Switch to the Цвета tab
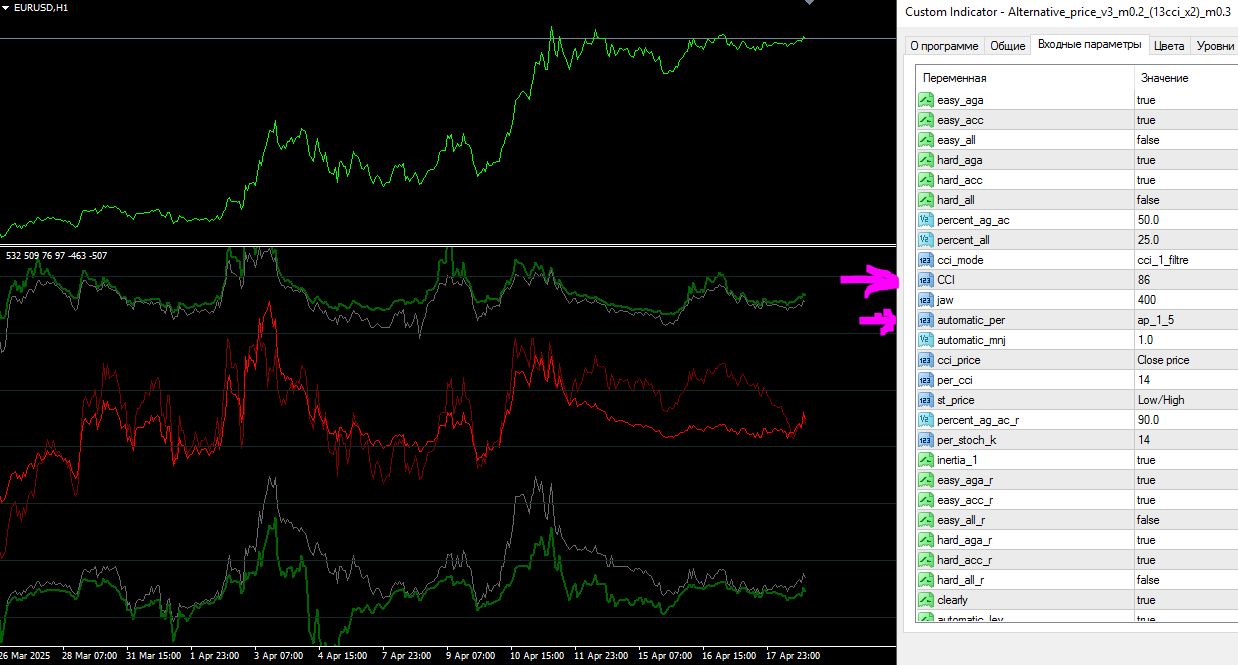This screenshot has width=1238, height=665. [x=1169, y=46]
